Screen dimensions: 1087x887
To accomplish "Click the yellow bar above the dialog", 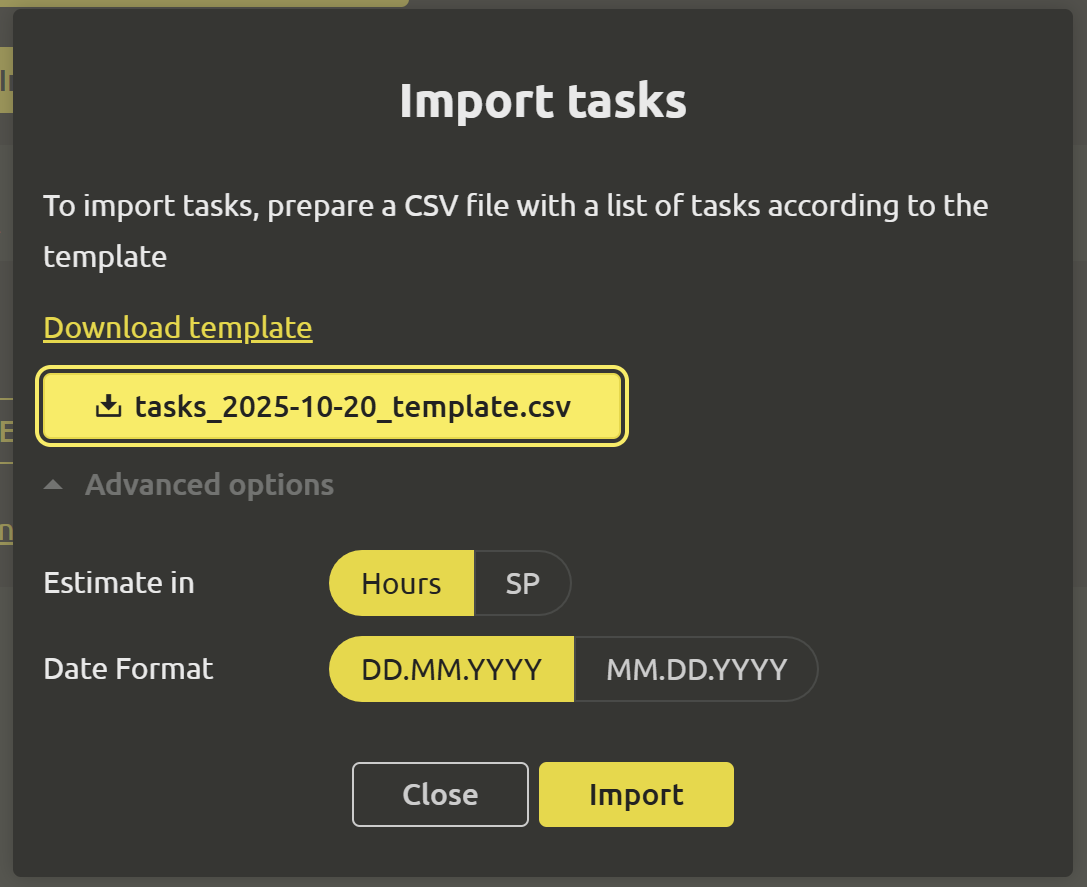I will (x=200, y=3).
